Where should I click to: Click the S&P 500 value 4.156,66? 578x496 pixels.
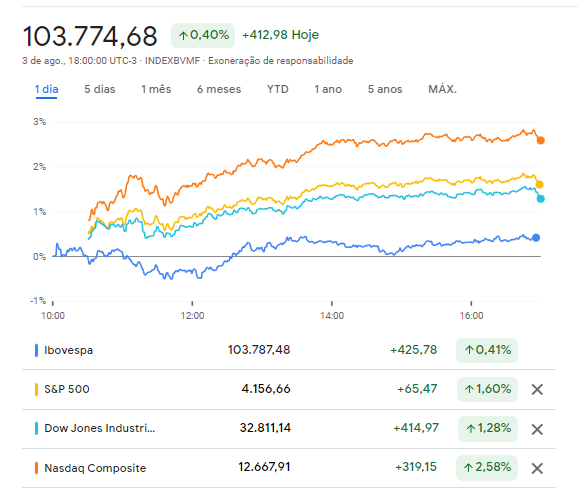[266, 389]
